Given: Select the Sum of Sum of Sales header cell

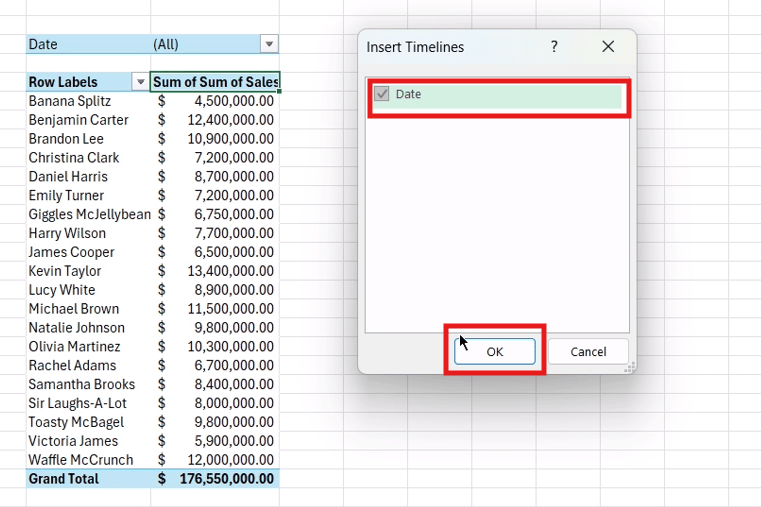Looking at the screenshot, I should pos(215,82).
